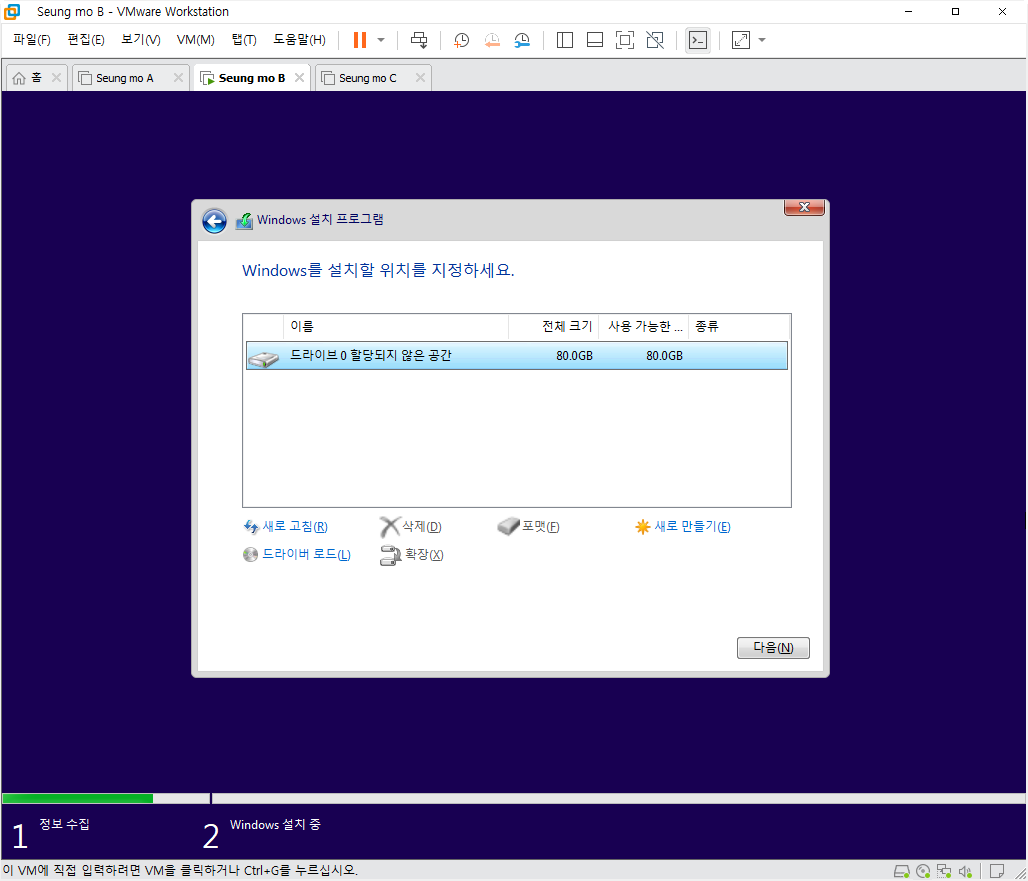Click the CD/DVD drive status bar icon
Image resolution: width=1028 pixels, height=881 pixels.
[923, 871]
